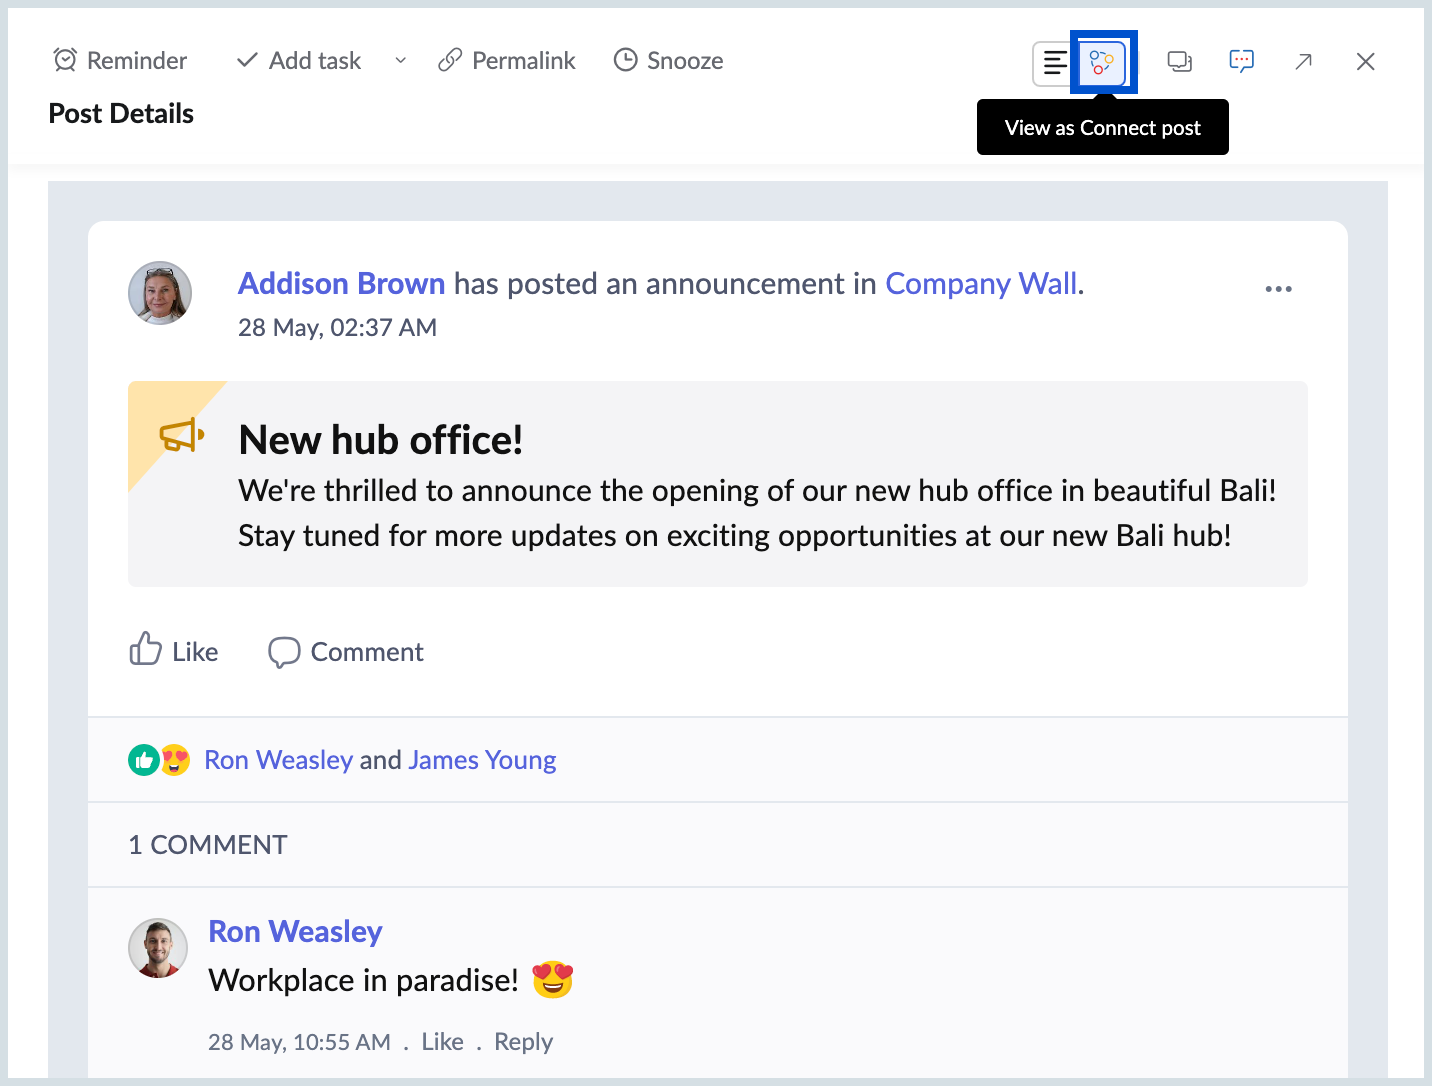Open Addison Brown's profile link
The image size is (1432, 1086).
[x=341, y=284]
